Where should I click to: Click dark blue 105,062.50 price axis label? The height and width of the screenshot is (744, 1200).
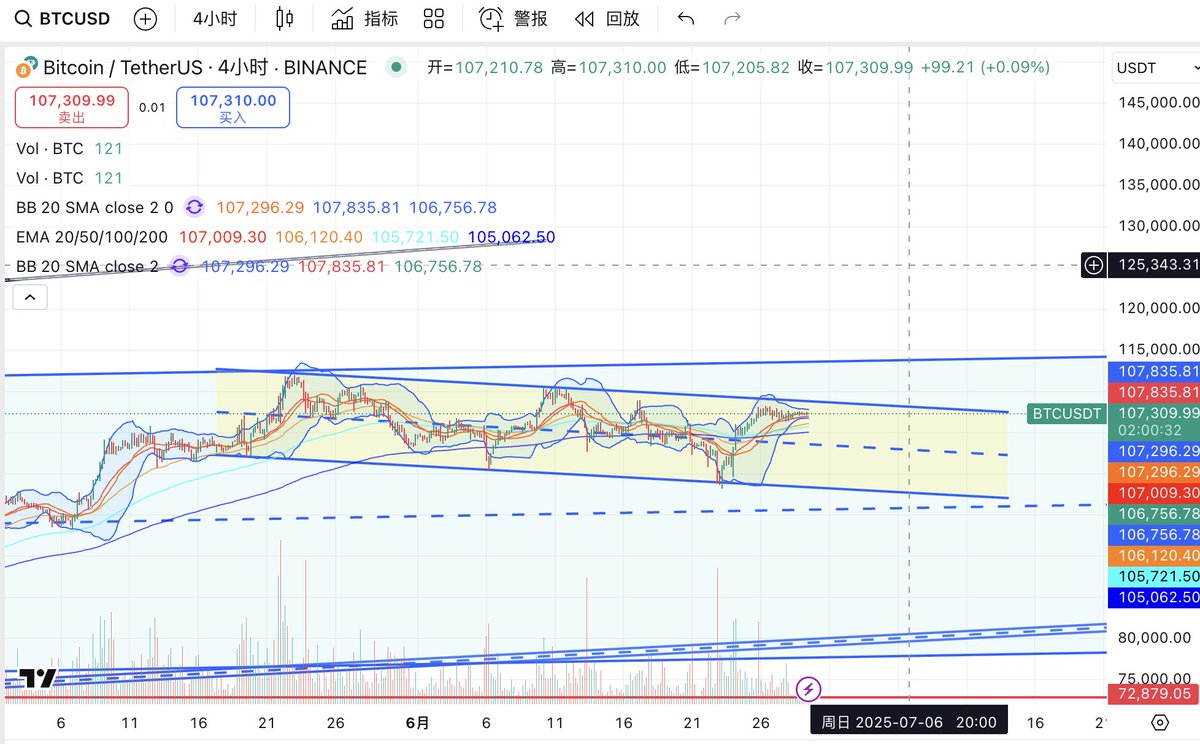point(1154,597)
